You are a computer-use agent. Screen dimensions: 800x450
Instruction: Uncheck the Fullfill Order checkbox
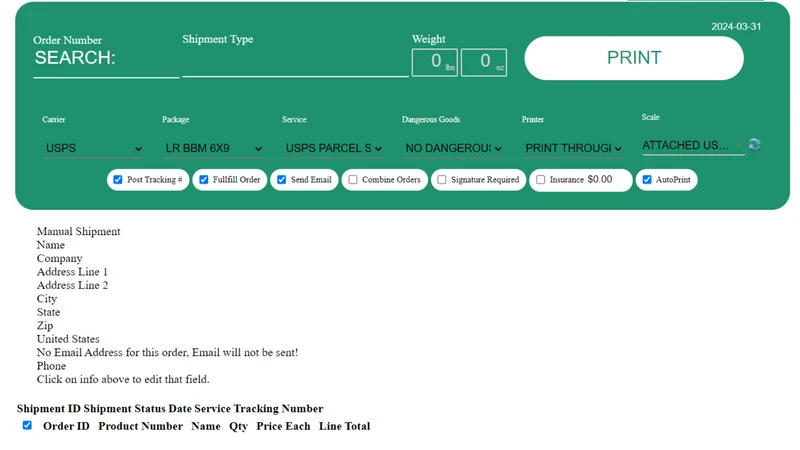click(x=204, y=180)
